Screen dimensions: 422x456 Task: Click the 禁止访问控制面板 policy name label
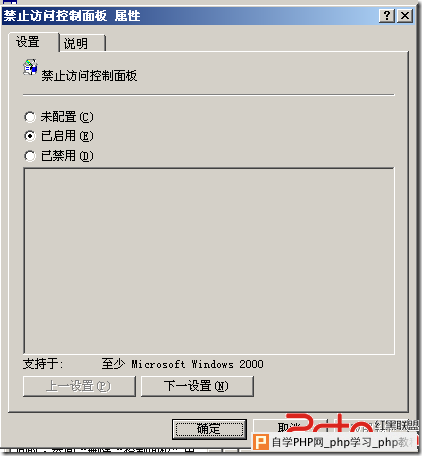(x=89, y=76)
